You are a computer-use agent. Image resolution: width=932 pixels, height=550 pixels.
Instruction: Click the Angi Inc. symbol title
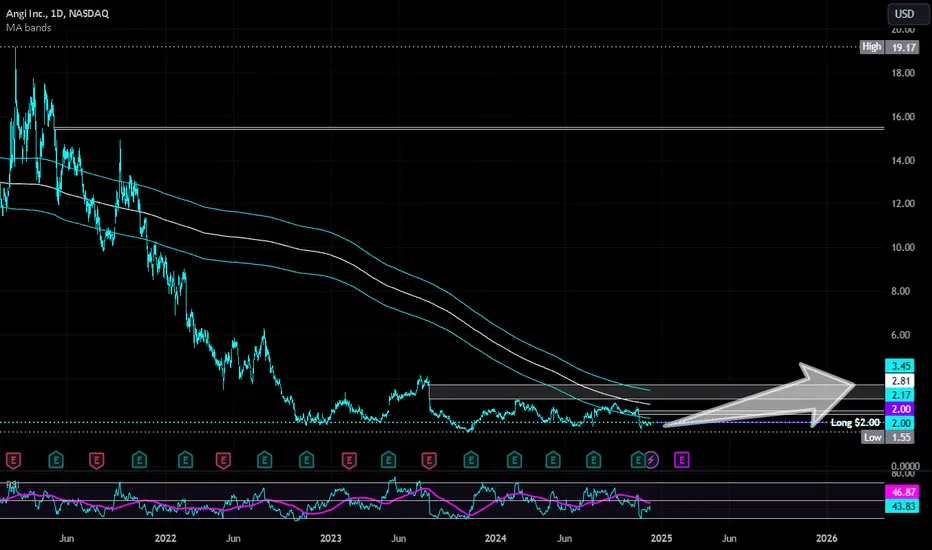[57, 13]
